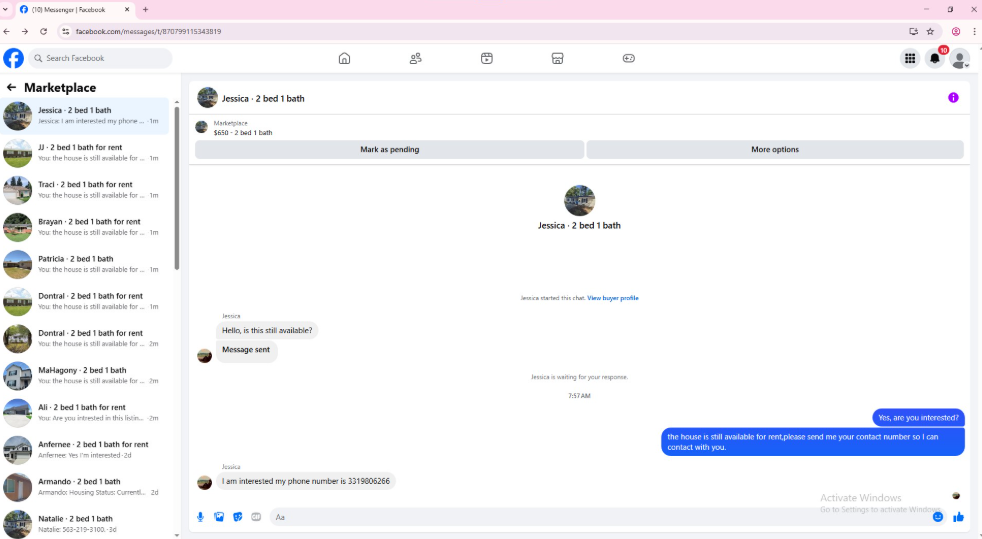Attach a photo using the image icon
Viewport: 982px width, 539px height.
pos(219,516)
